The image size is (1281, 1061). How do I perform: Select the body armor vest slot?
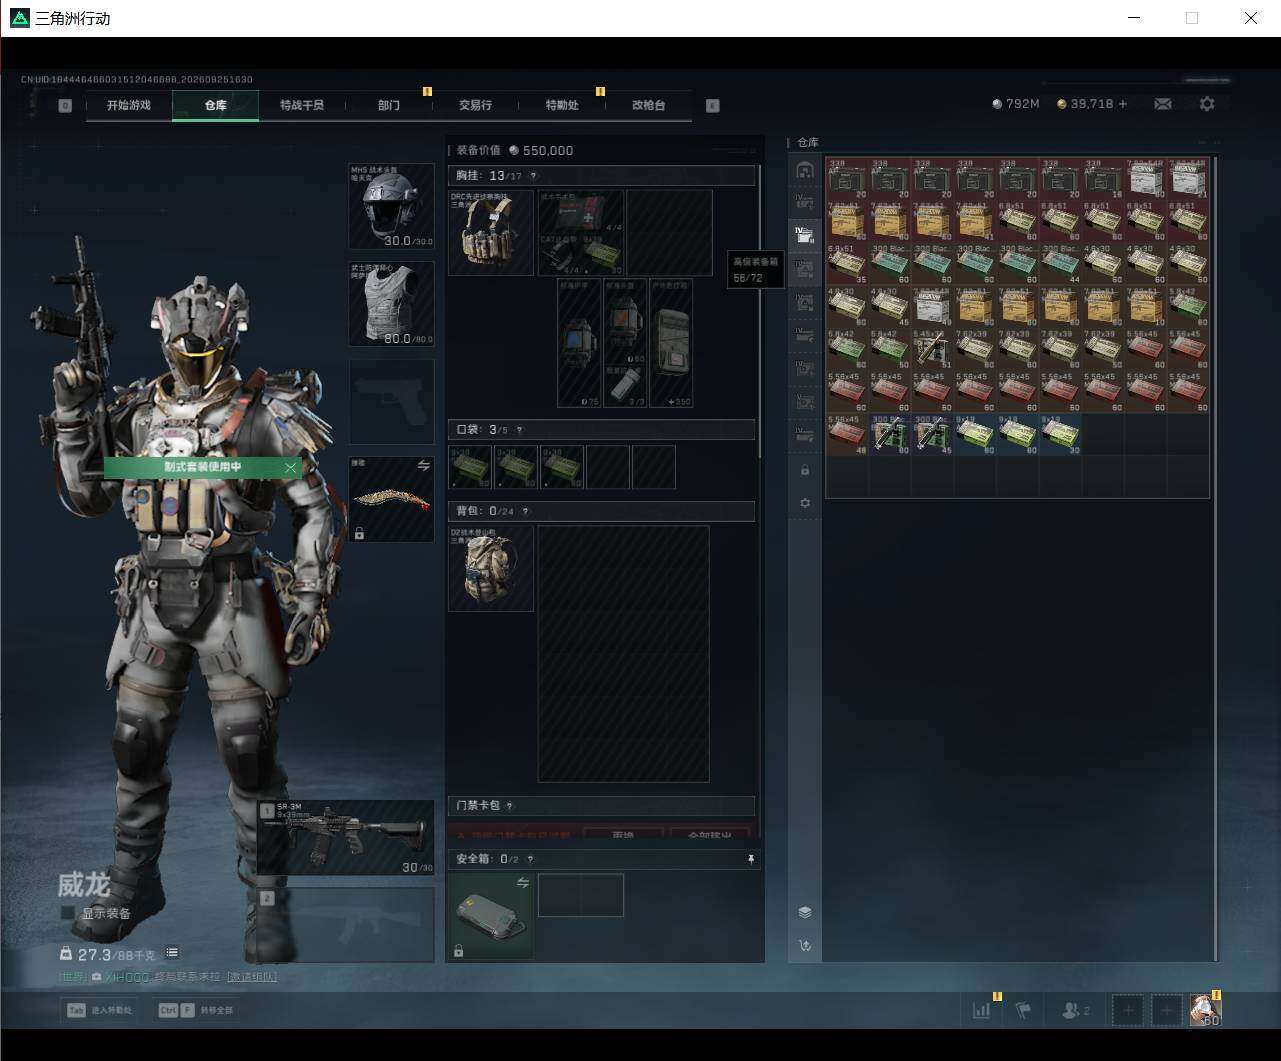pyautogui.click(x=391, y=304)
